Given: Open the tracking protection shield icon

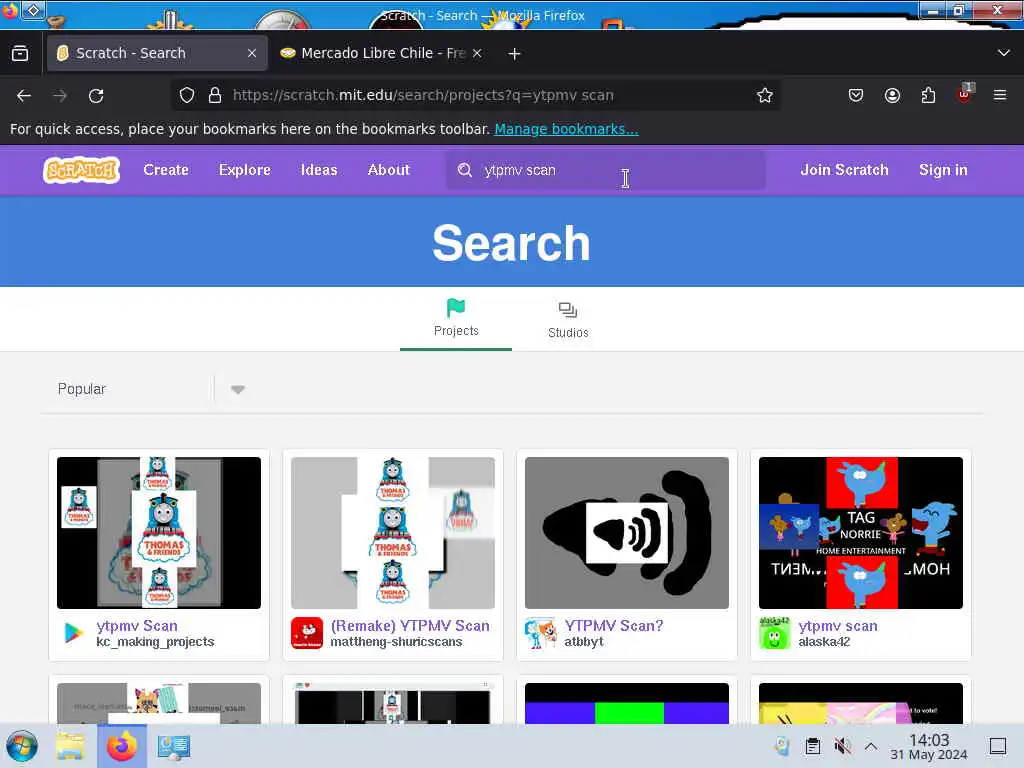Looking at the screenshot, I should [x=187, y=95].
